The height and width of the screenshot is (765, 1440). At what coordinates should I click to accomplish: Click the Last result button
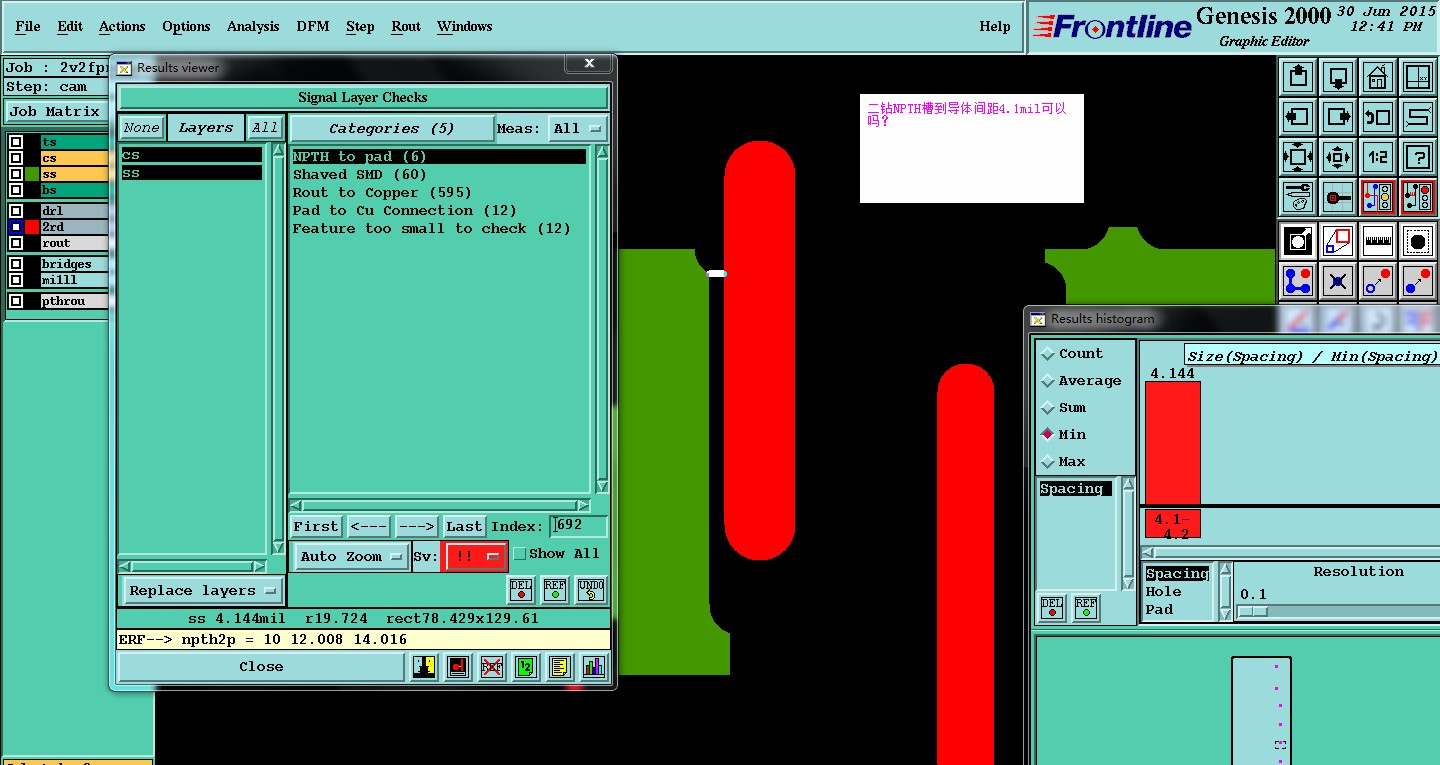[x=464, y=526]
